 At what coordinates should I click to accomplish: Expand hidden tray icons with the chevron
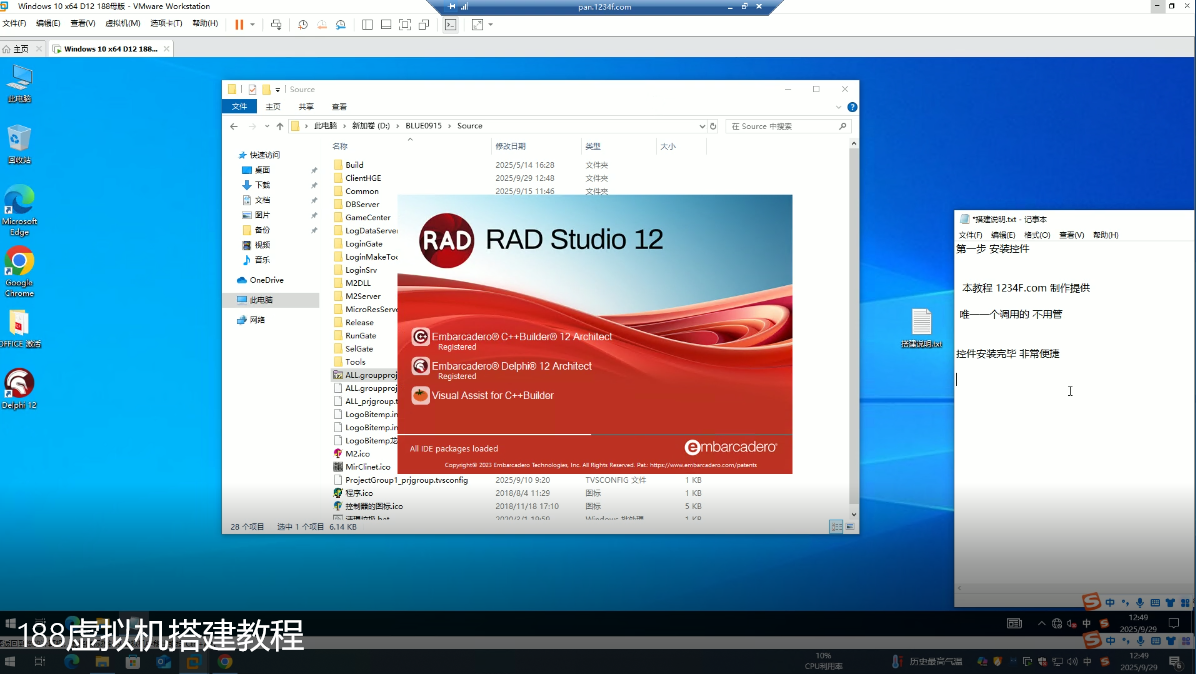pyautogui.click(x=1041, y=623)
